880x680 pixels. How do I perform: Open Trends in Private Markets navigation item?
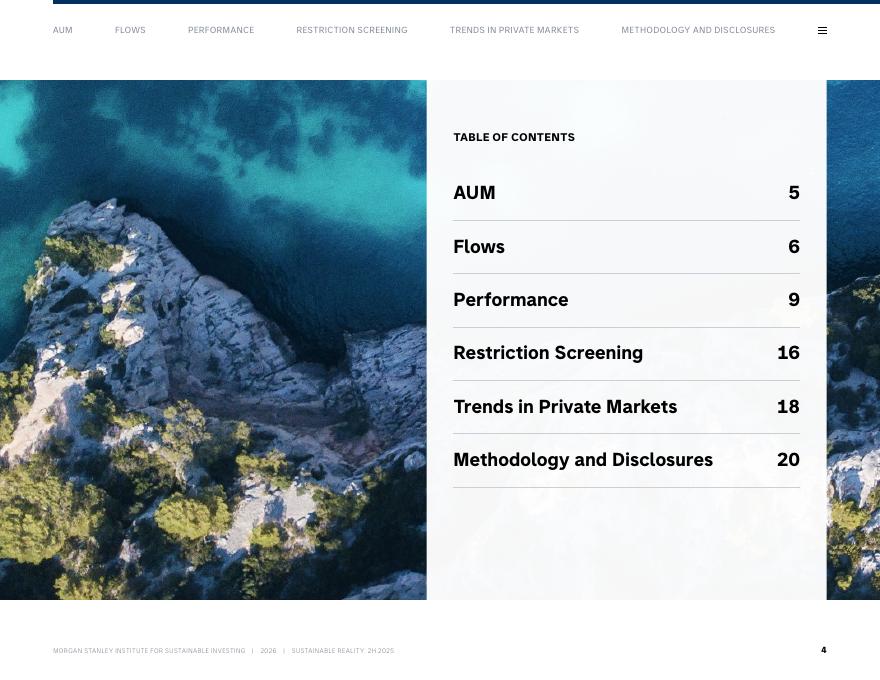click(x=514, y=30)
